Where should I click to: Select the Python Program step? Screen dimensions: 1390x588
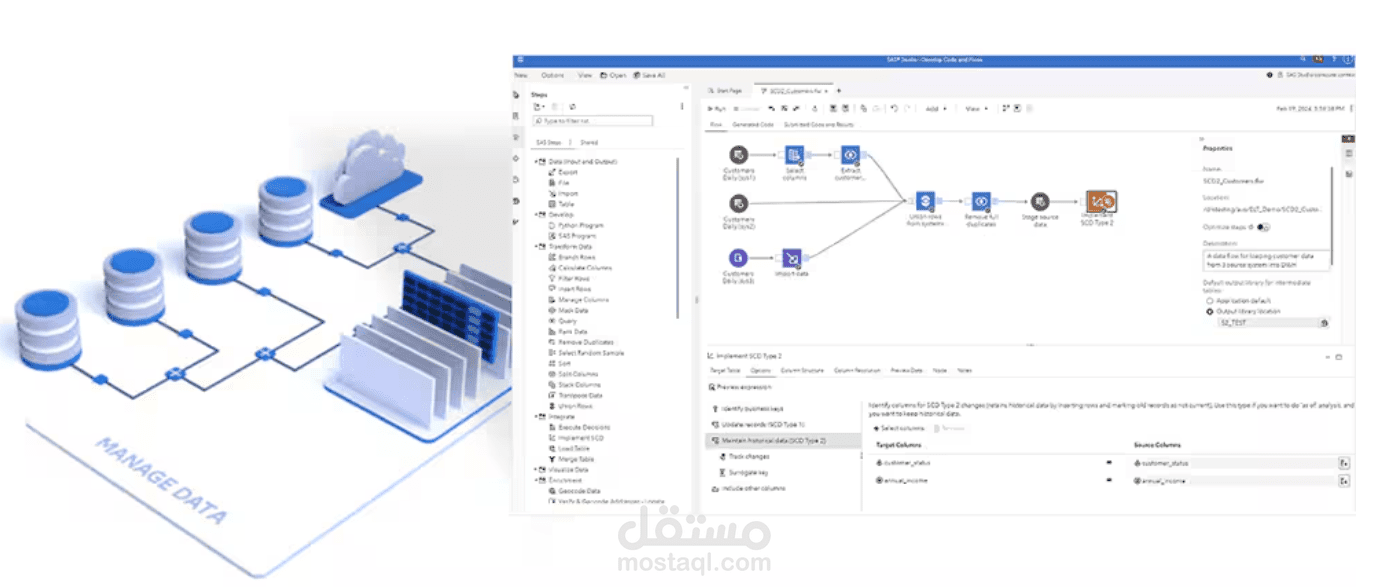point(575,225)
